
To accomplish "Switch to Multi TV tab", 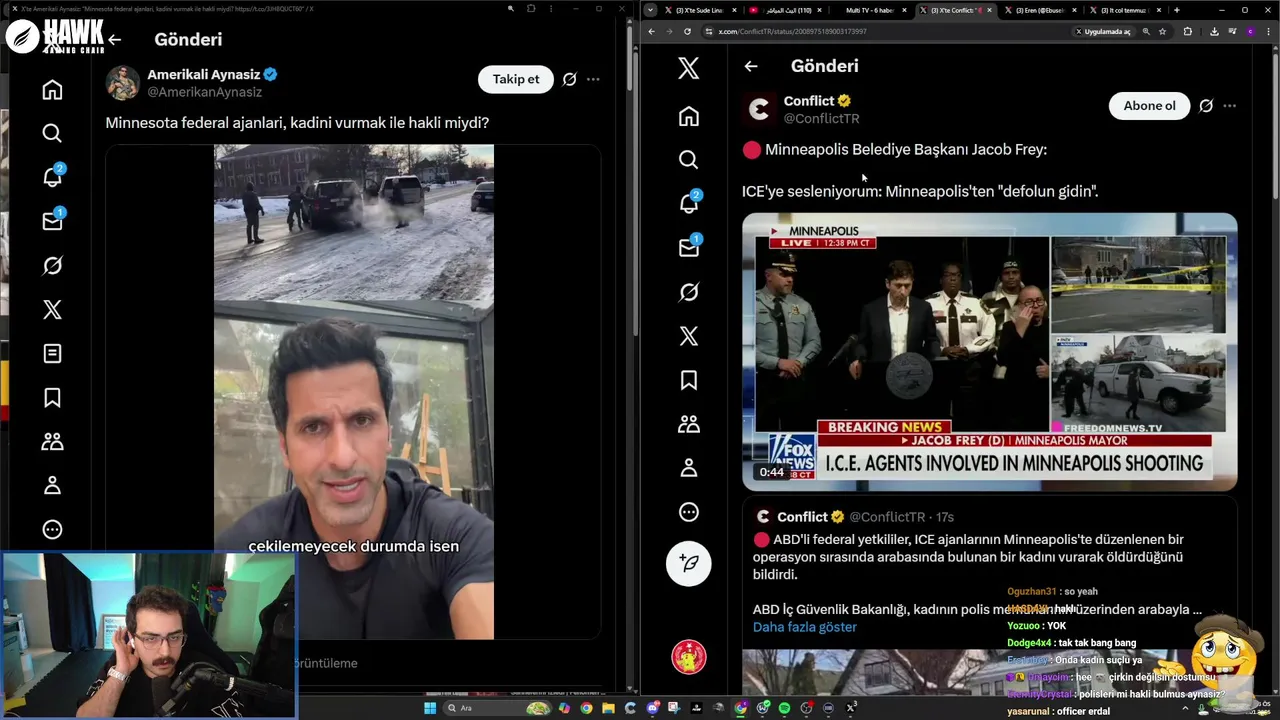I will coord(868,10).
